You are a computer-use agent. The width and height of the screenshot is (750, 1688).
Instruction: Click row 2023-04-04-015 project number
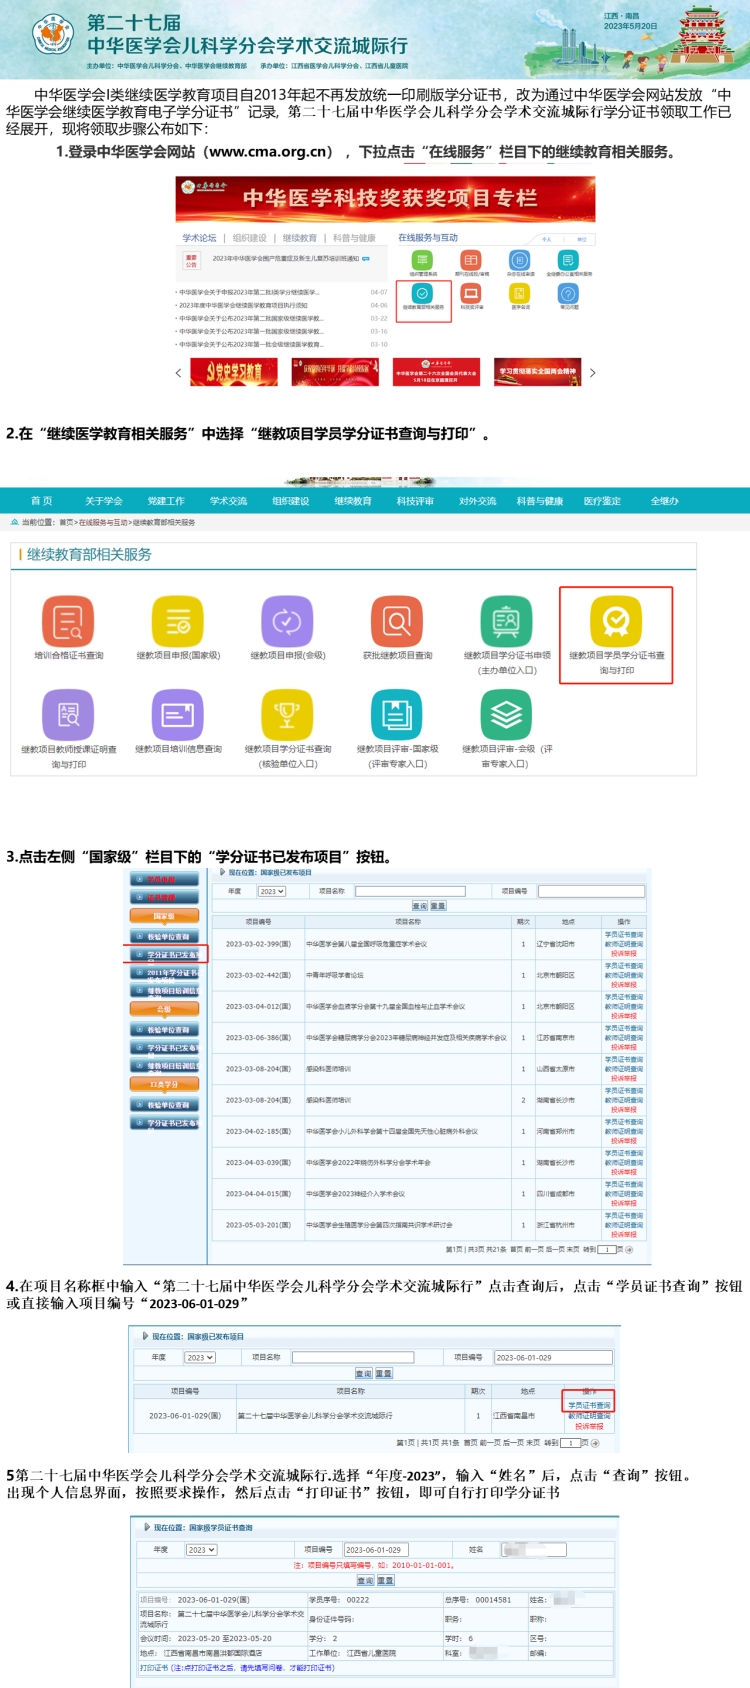258,1194
